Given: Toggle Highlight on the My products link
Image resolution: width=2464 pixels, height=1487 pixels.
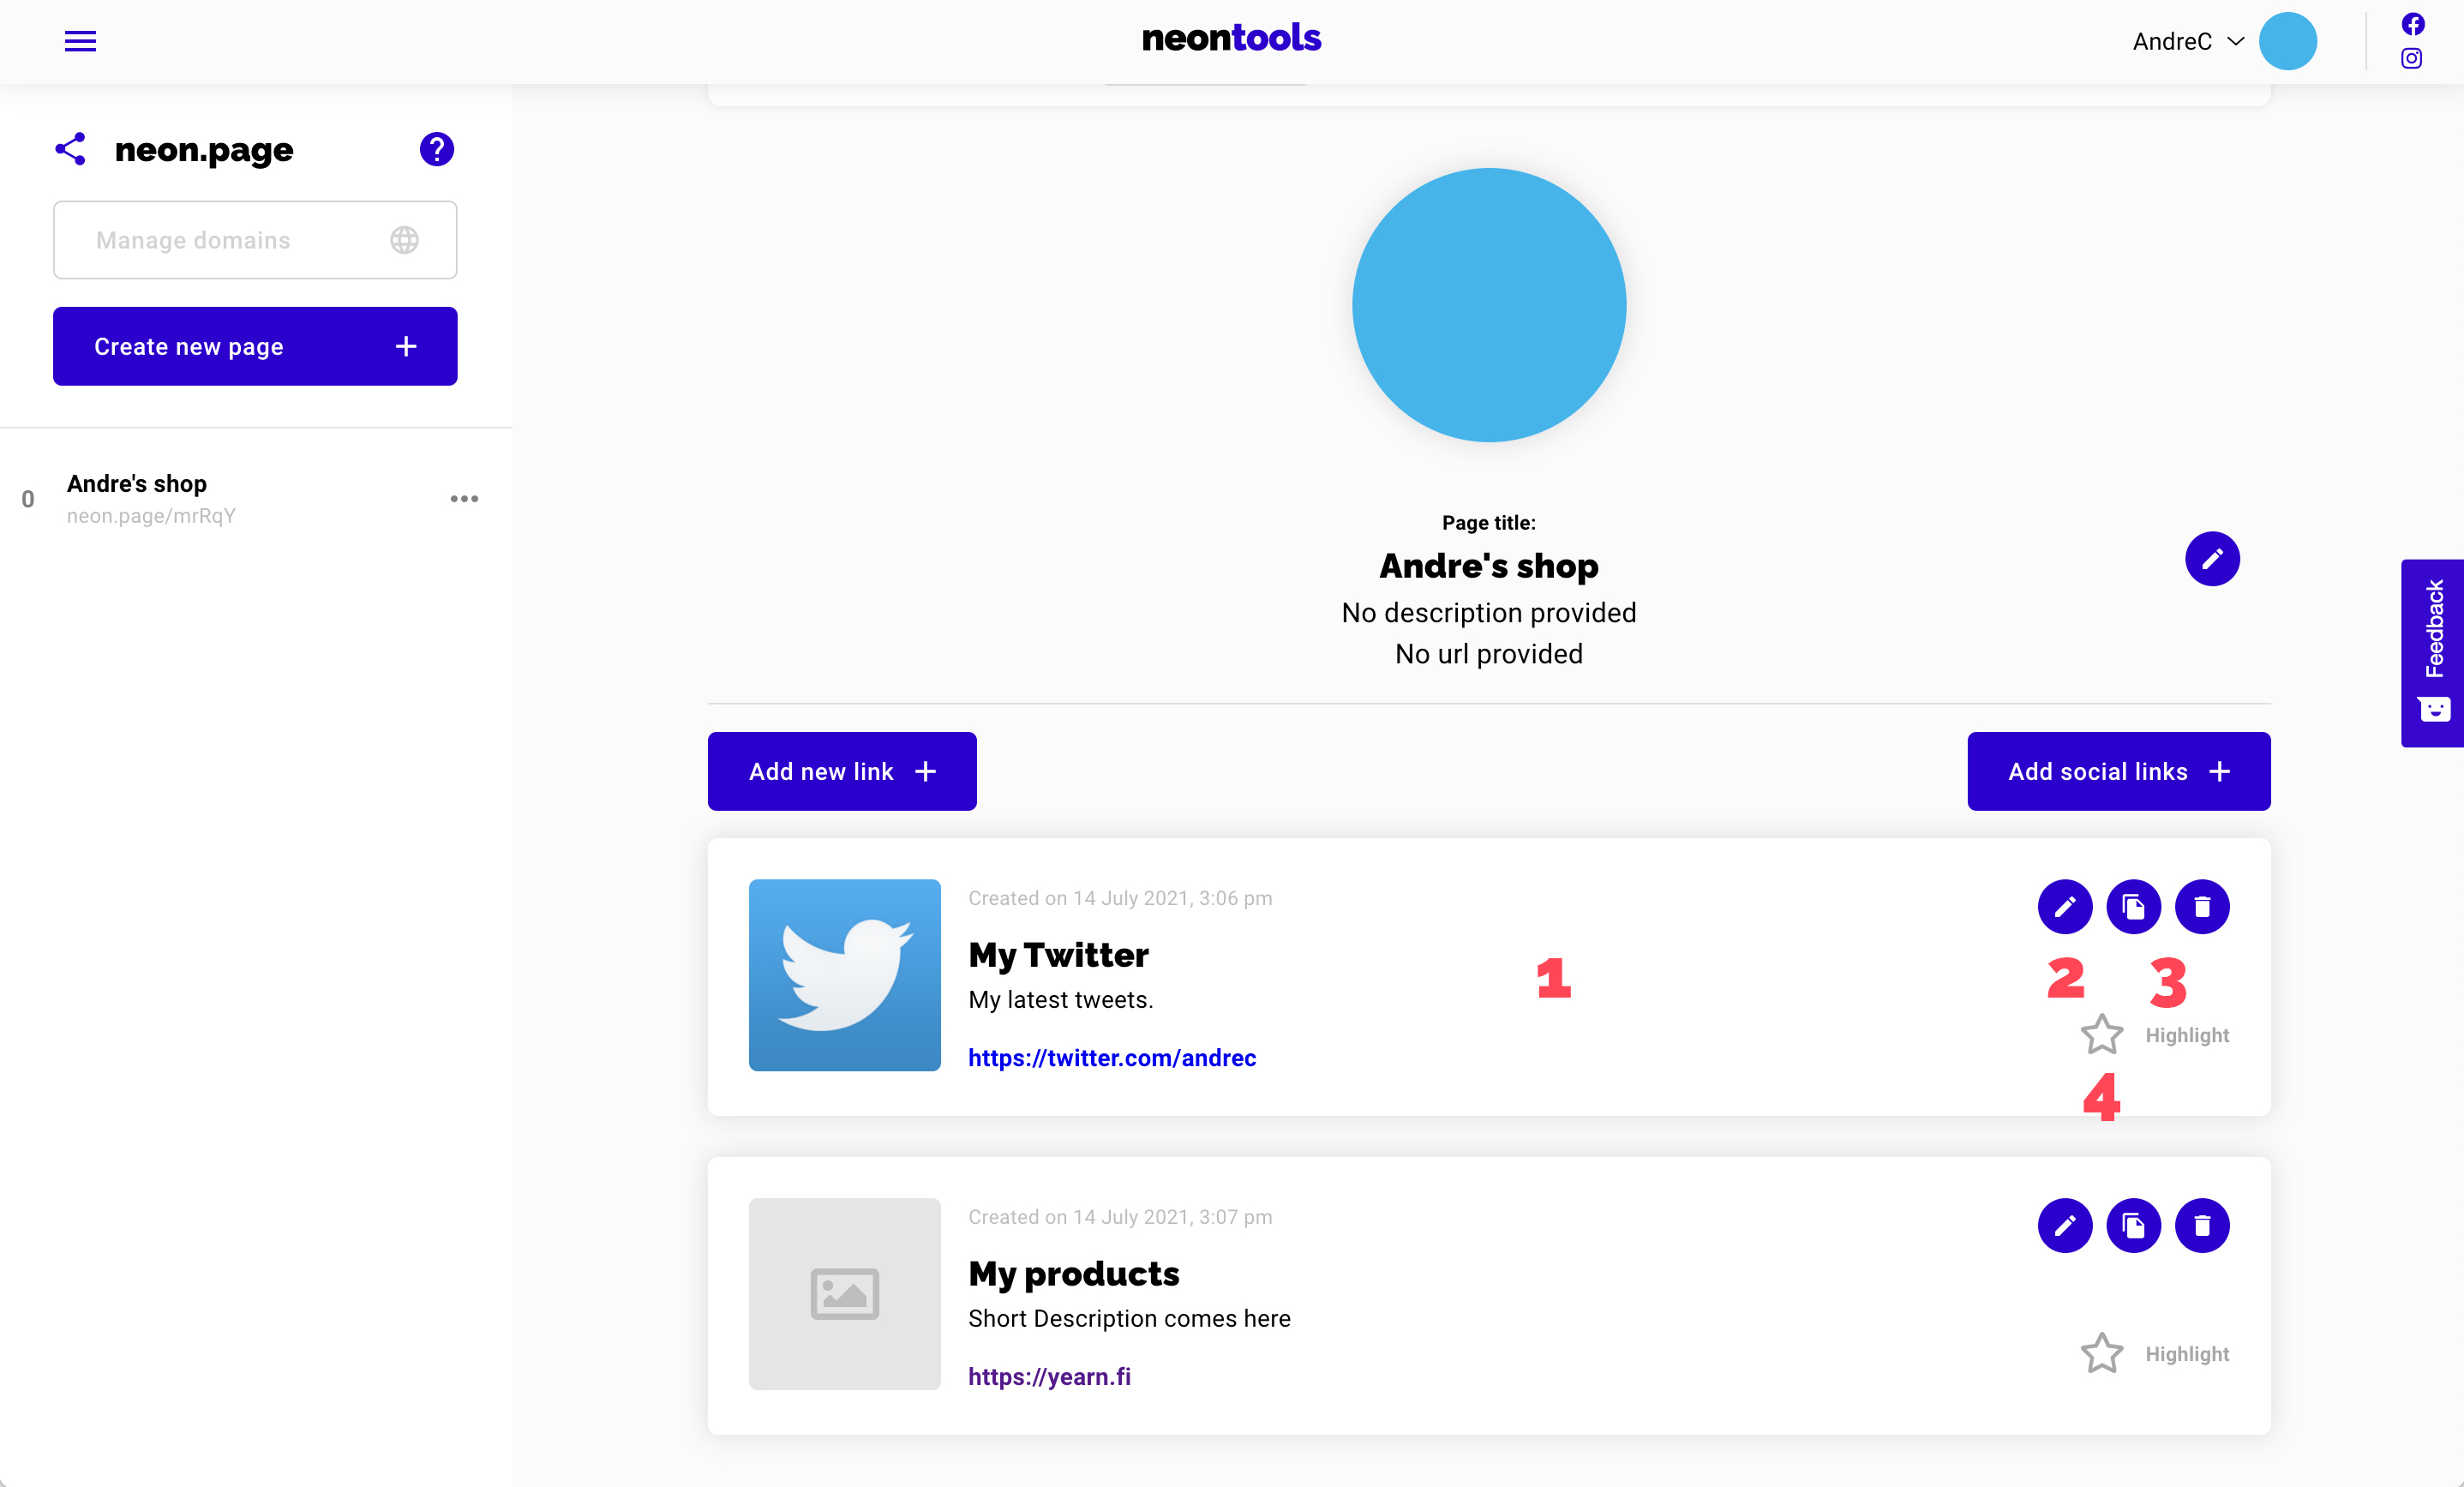Looking at the screenshot, I should 2103,1354.
